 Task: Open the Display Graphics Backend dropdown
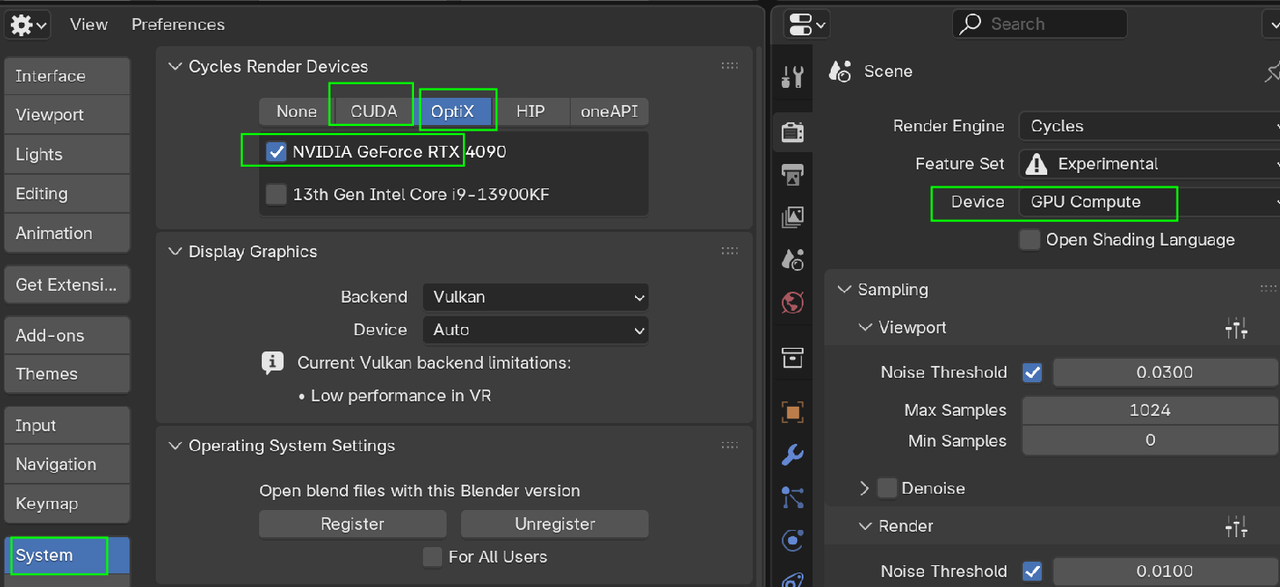[x=535, y=297]
